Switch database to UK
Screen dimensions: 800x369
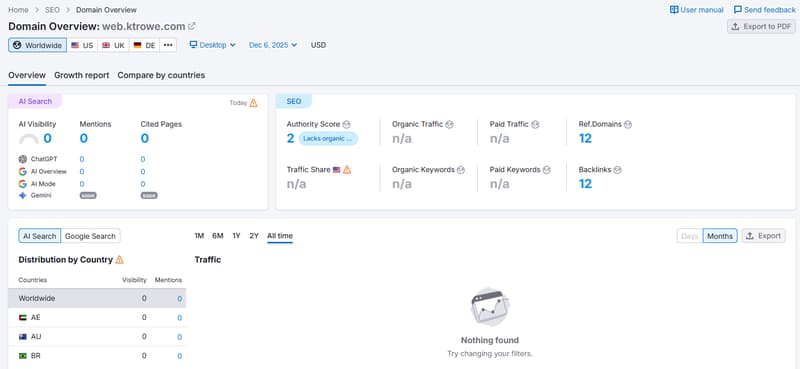tap(113, 45)
